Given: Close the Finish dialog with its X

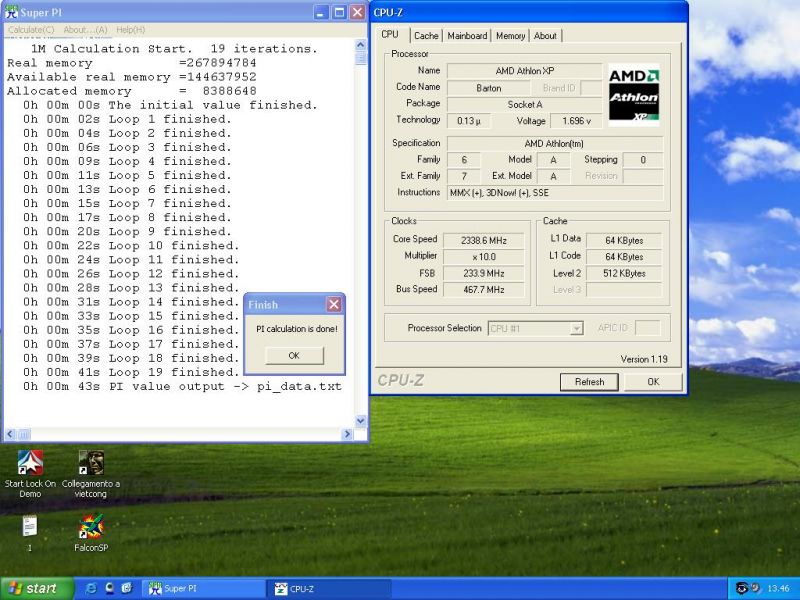Looking at the screenshot, I should point(334,305).
